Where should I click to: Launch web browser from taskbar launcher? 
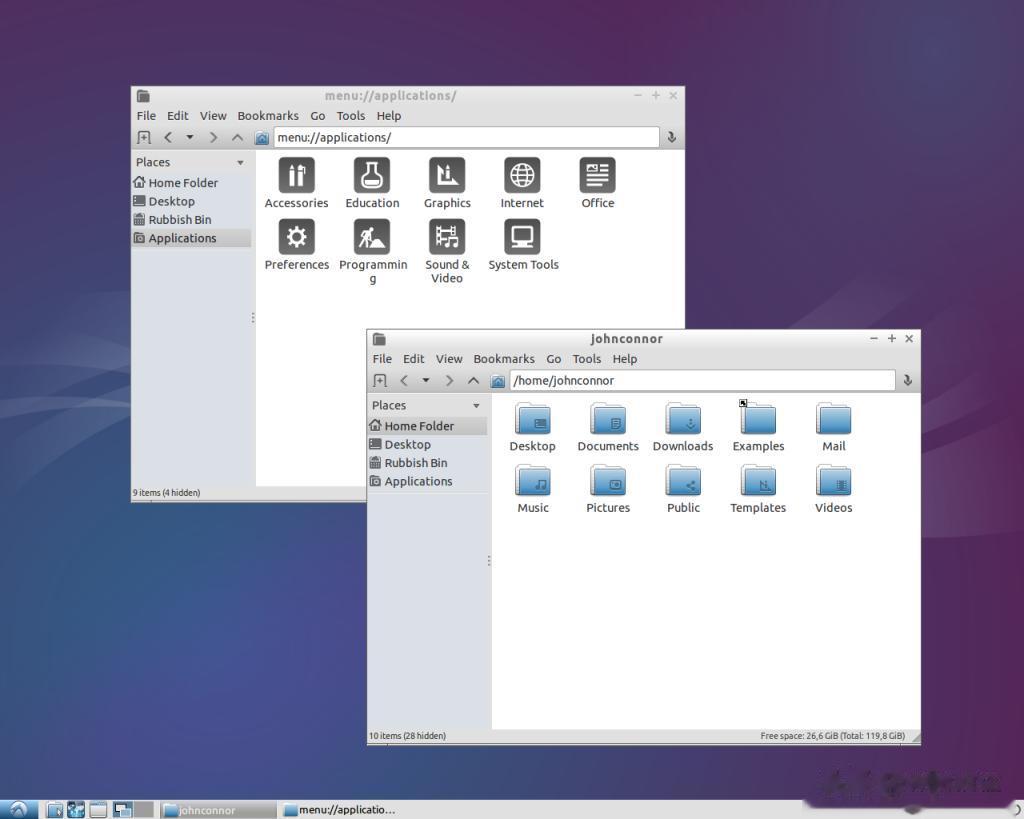coord(76,810)
